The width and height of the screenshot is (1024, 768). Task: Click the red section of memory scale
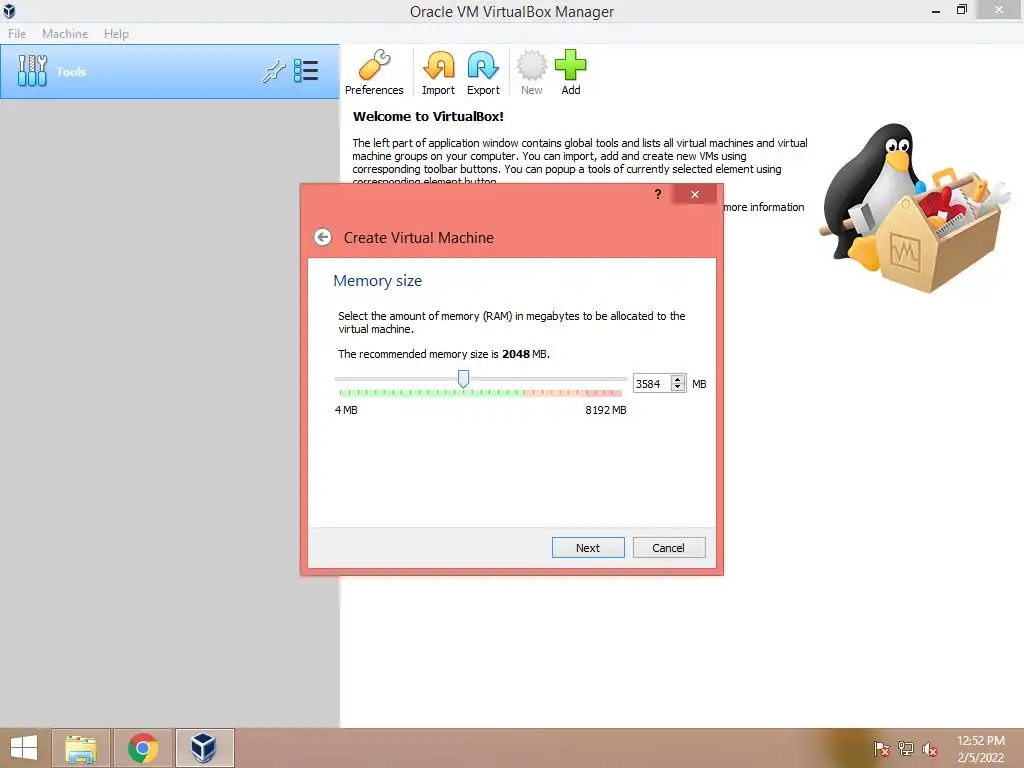(604, 392)
